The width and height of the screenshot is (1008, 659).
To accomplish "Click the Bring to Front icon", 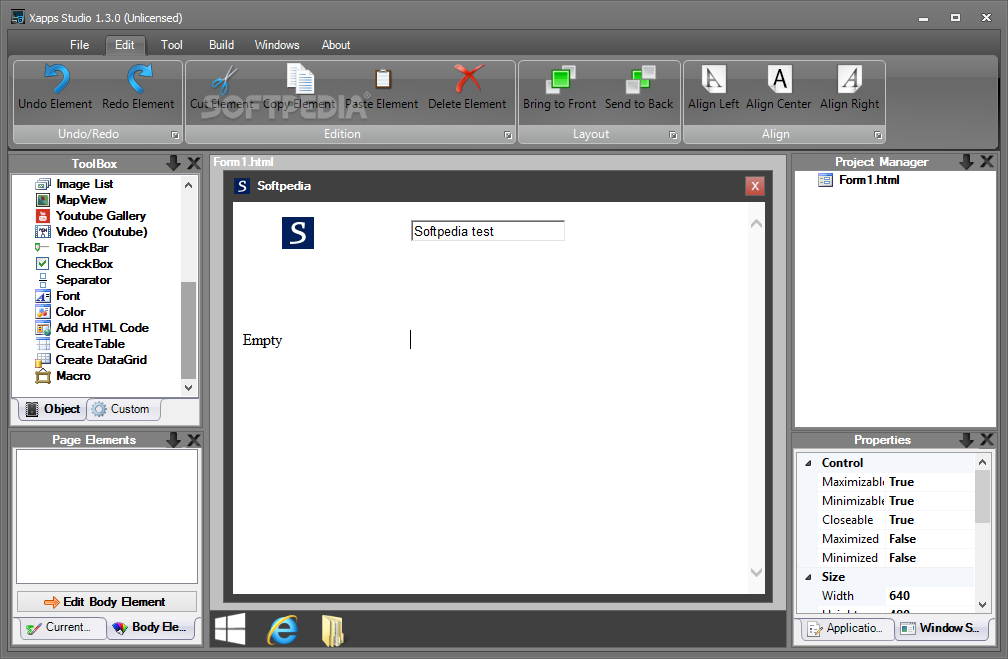I will tap(560, 79).
